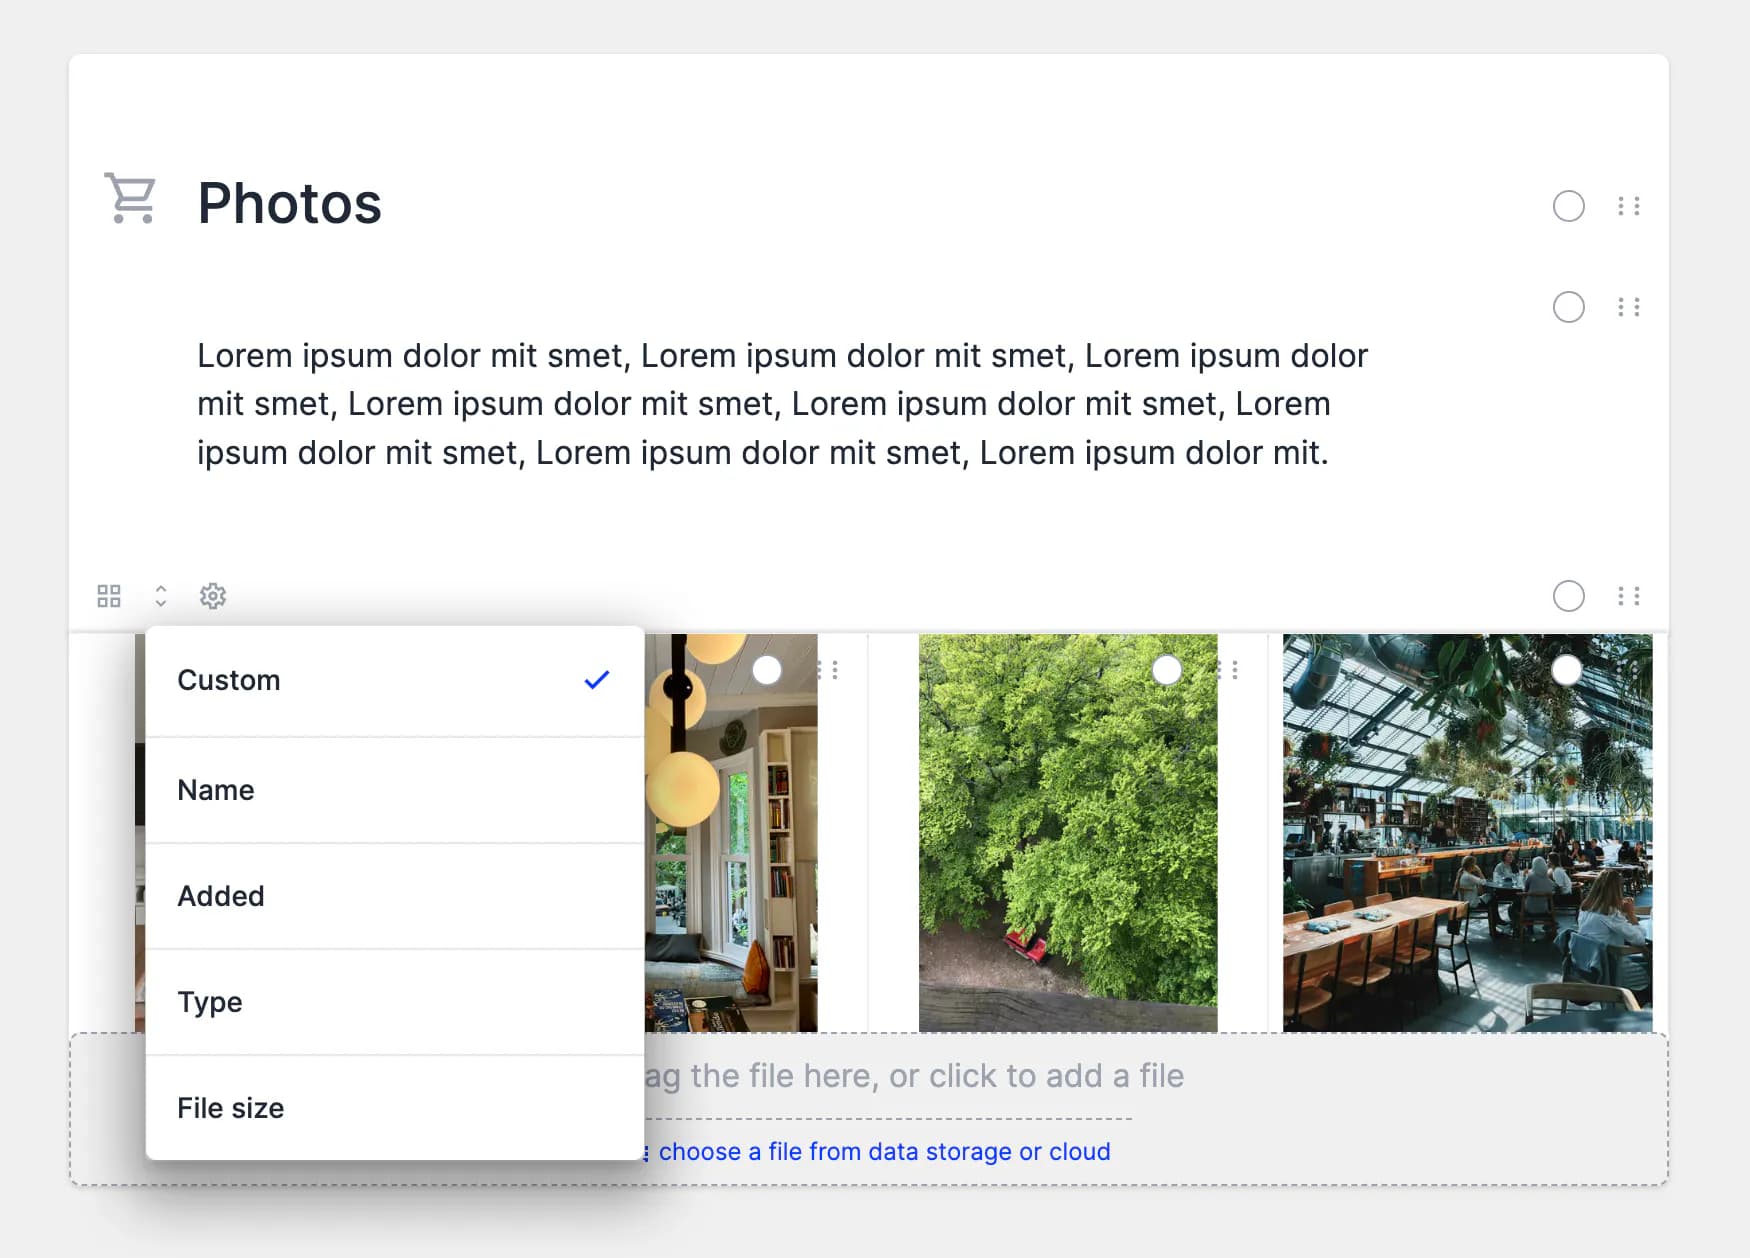Select the Photos title block radio circle
1750x1258 pixels.
[1568, 206]
